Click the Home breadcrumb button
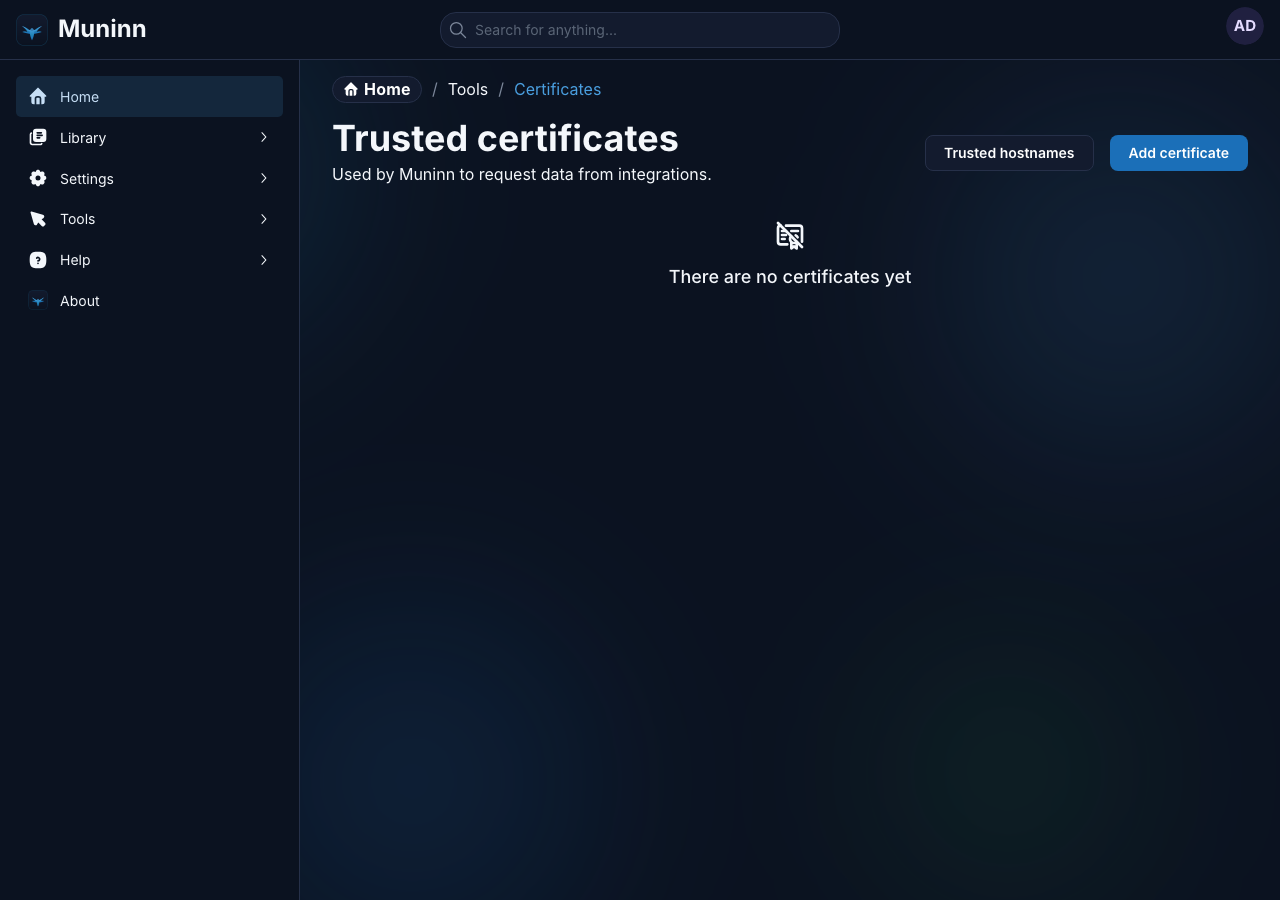The width and height of the screenshot is (1280, 900). (x=377, y=89)
